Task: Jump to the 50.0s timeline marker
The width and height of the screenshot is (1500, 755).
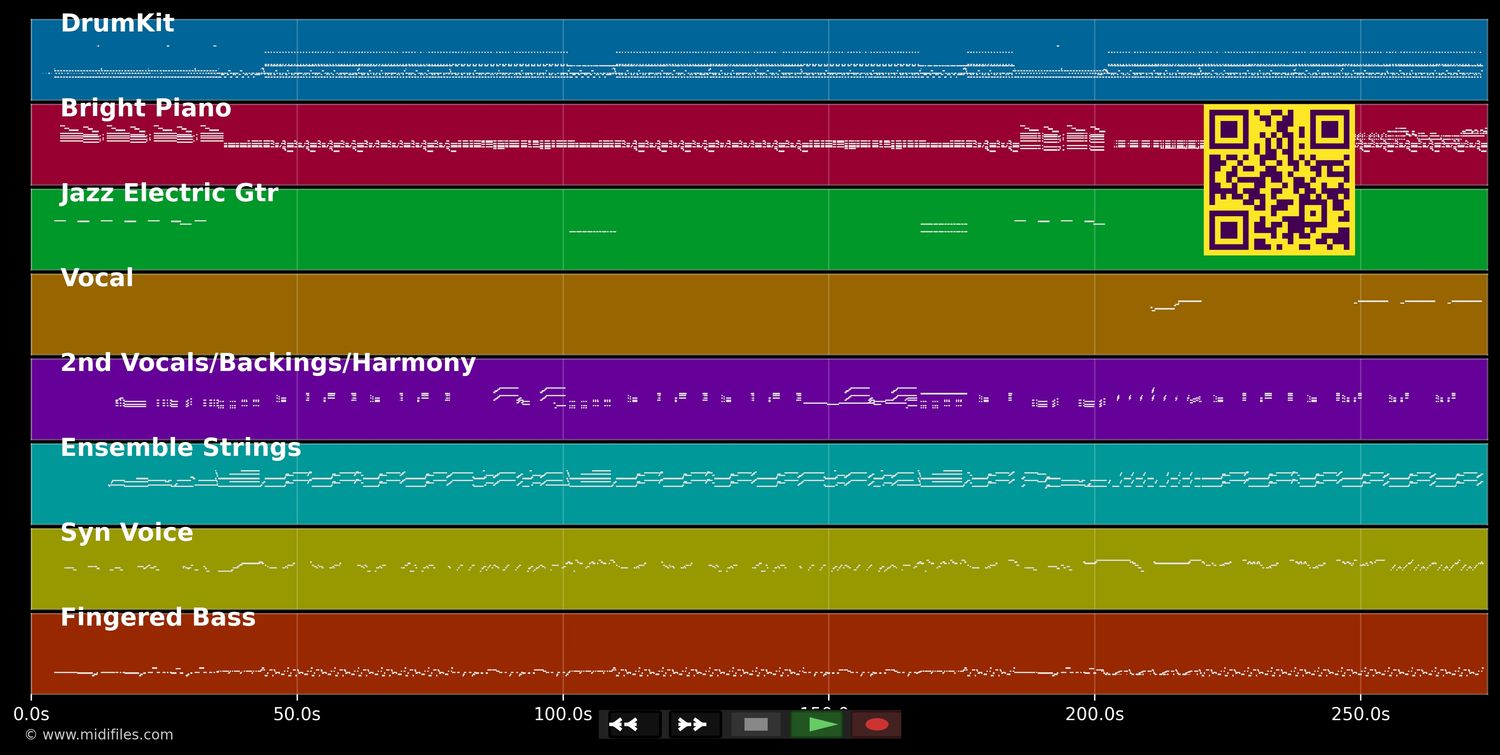Action: pyautogui.click(x=297, y=714)
